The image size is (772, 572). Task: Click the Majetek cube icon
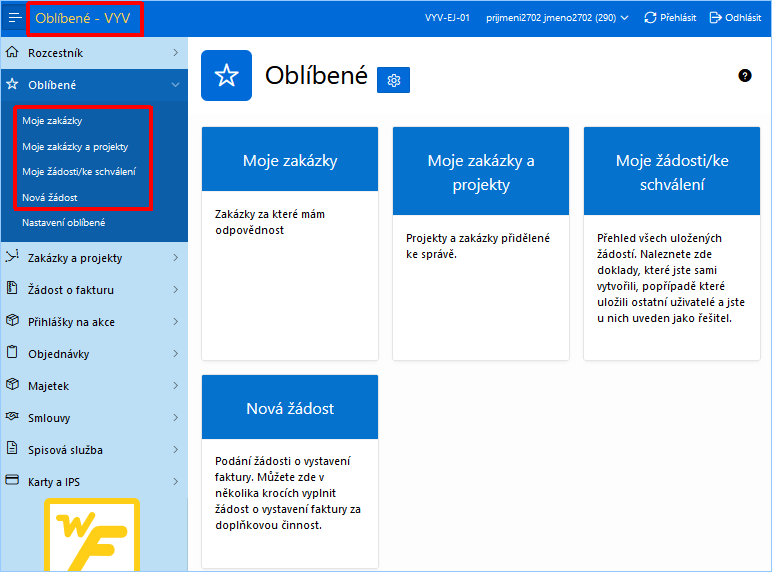[12, 384]
